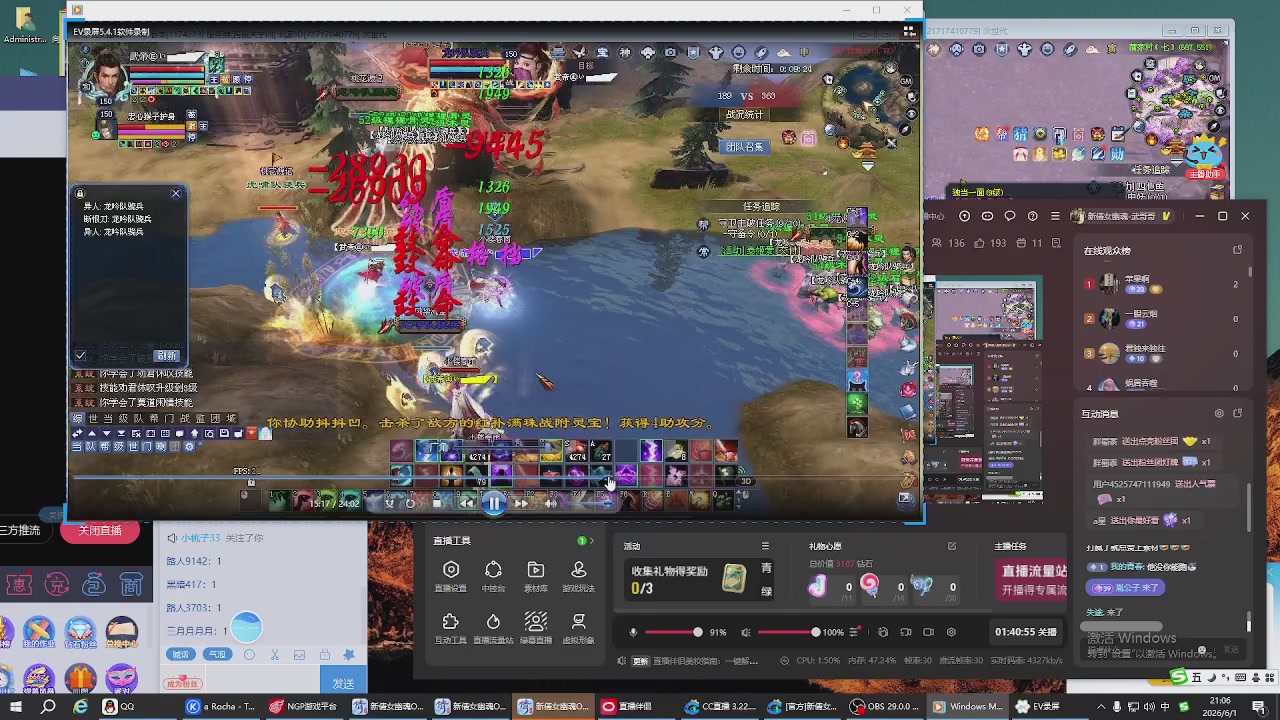The height and width of the screenshot is (720, 1280).
Task: Open the 包 bag icon
Action: point(94,583)
